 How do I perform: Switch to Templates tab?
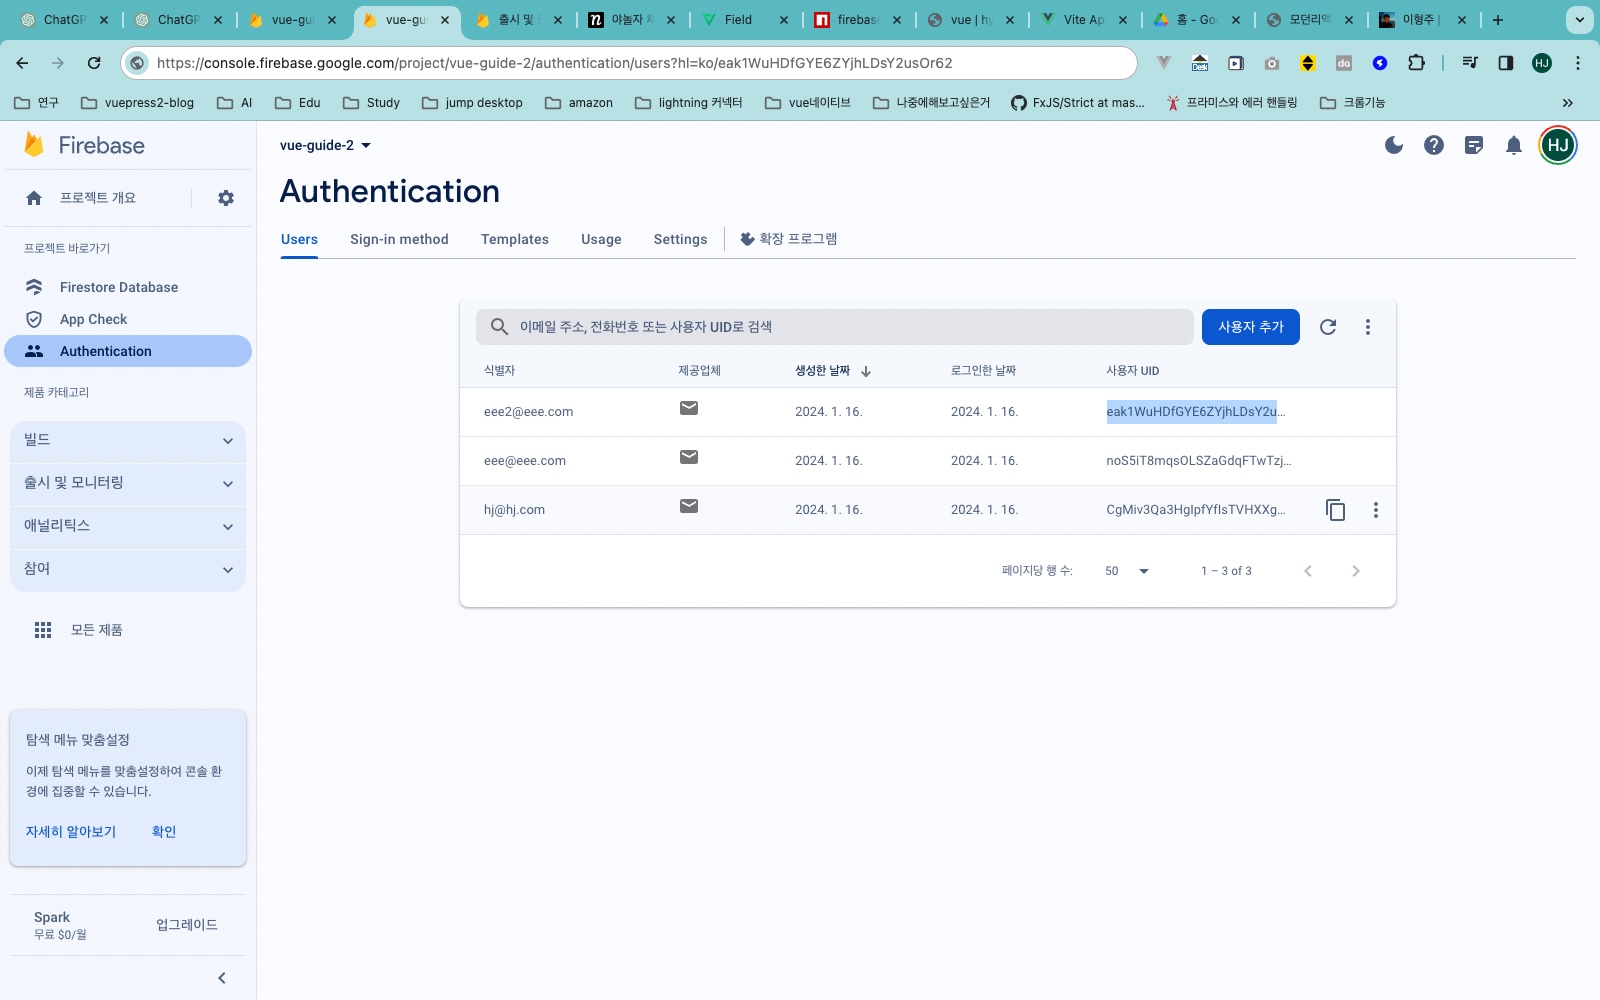pos(515,240)
